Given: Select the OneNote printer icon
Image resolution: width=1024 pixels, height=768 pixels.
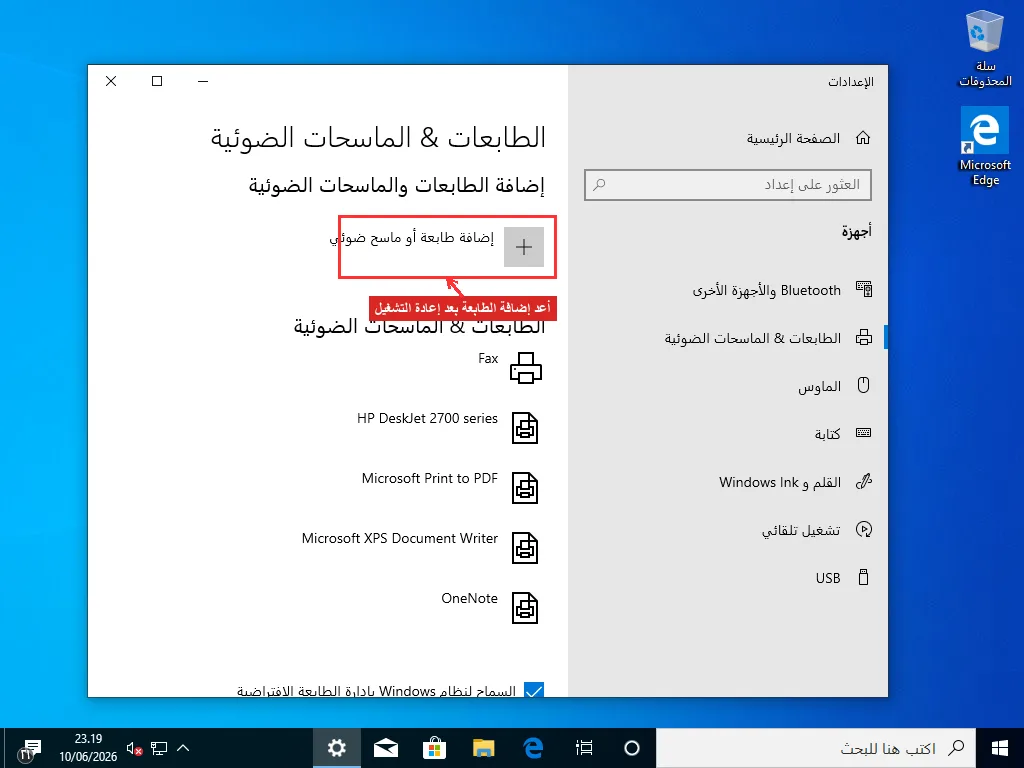Looking at the screenshot, I should click(x=525, y=608).
